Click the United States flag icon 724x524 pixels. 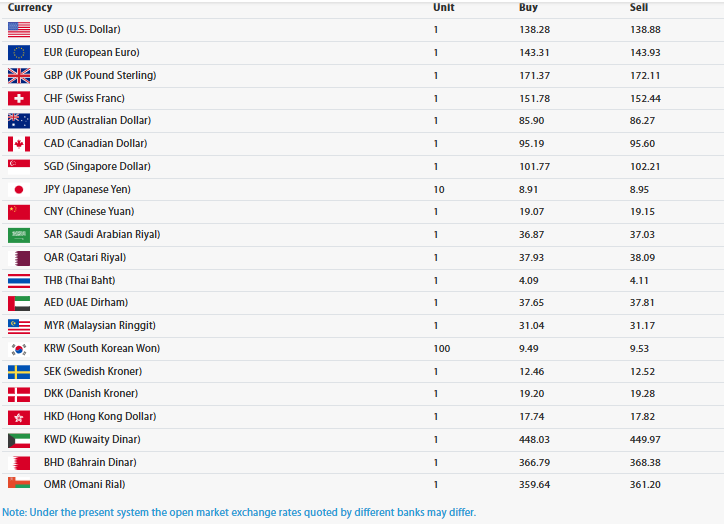pyautogui.click(x=19, y=30)
